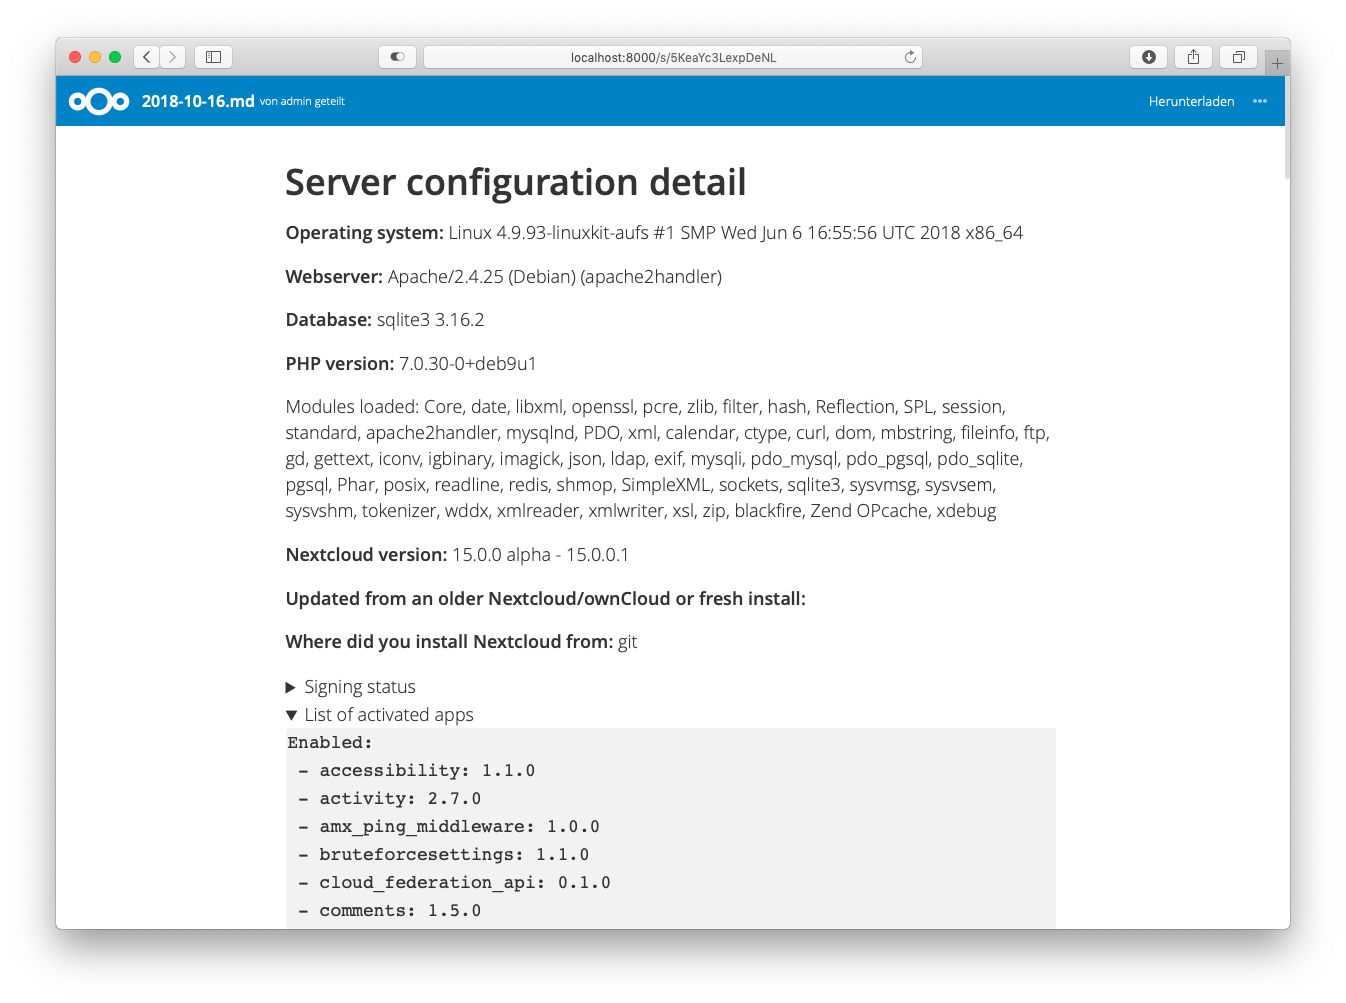
Task: Open the Safari downloads icon
Action: pyautogui.click(x=1149, y=57)
